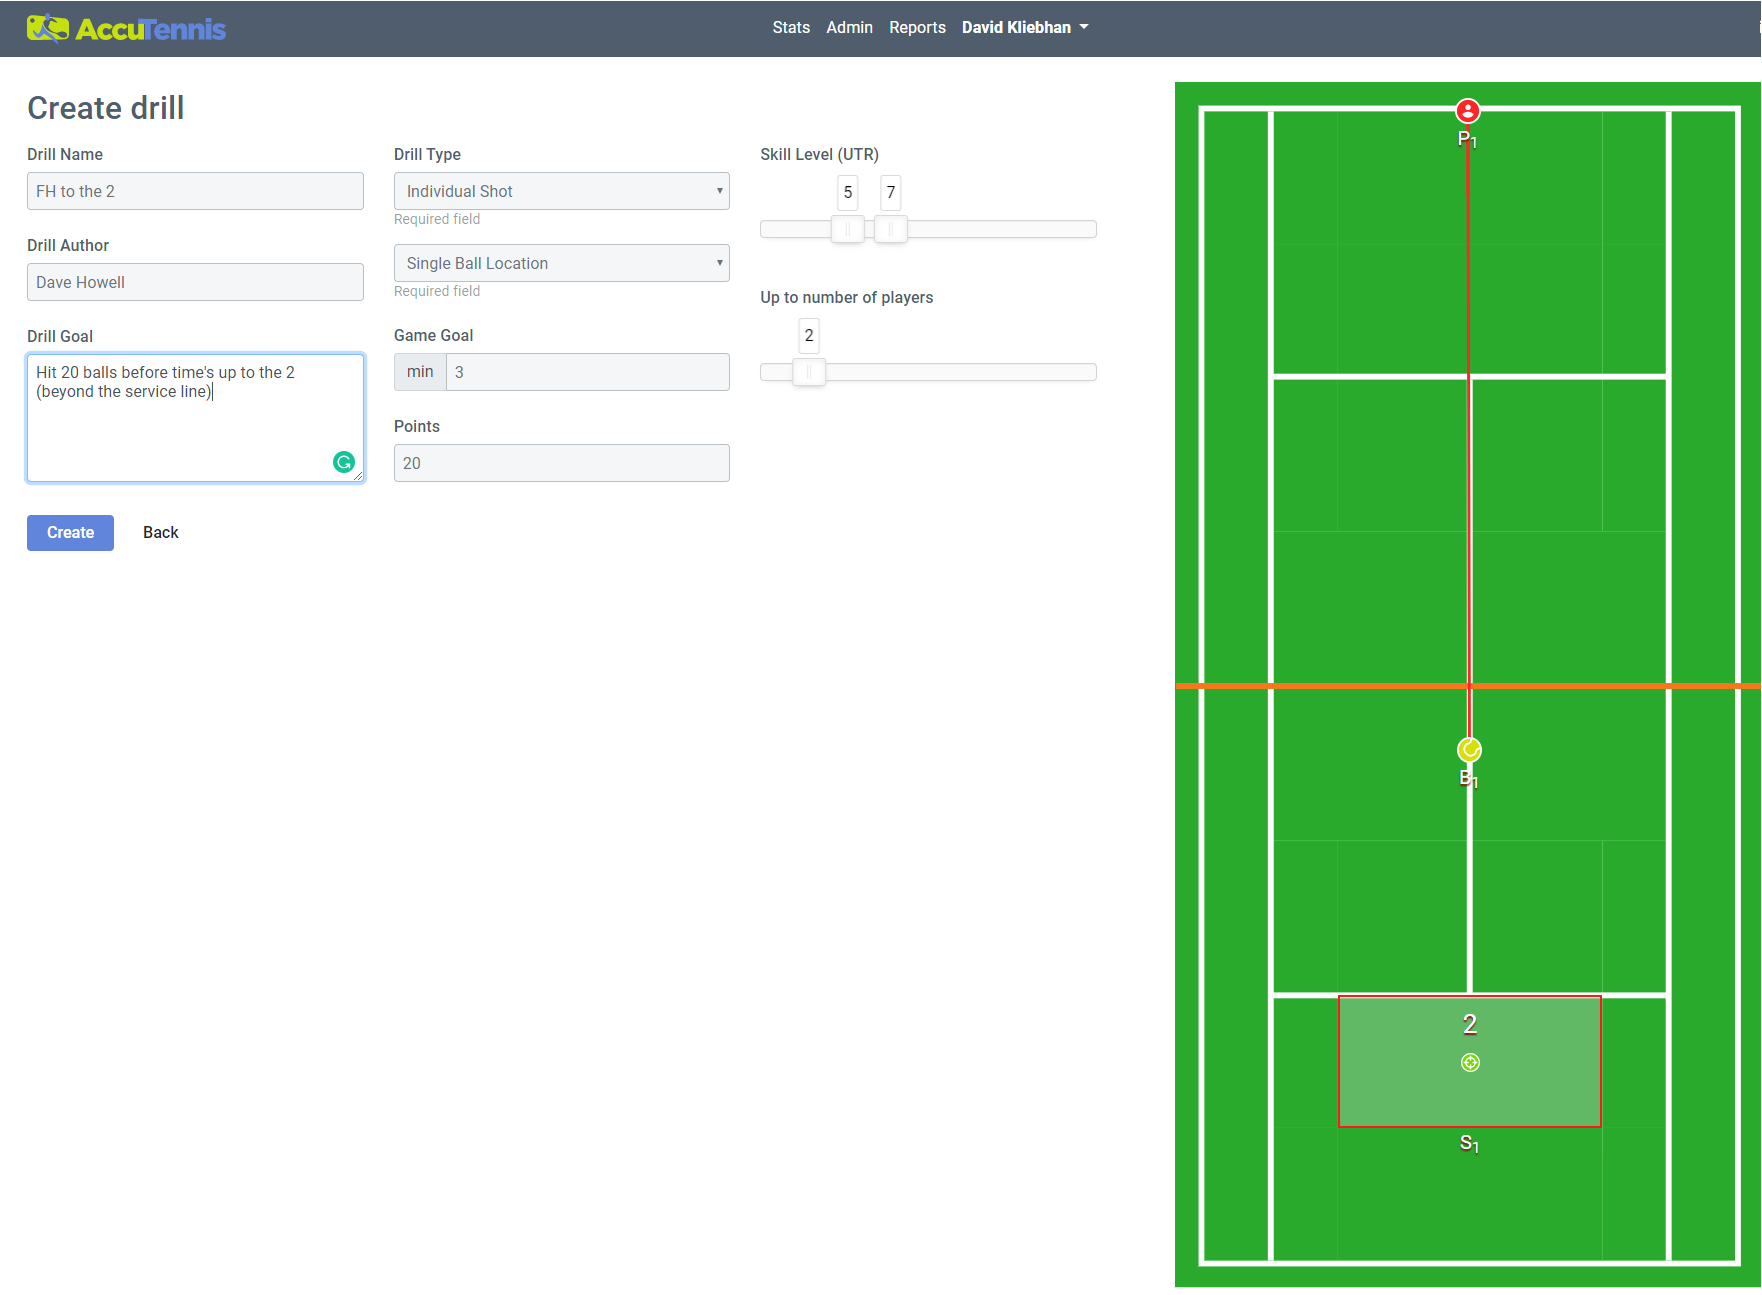This screenshot has width=1762, height=1295.
Task: Click the yellow tennis ball B1 marker
Action: (x=1469, y=750)
